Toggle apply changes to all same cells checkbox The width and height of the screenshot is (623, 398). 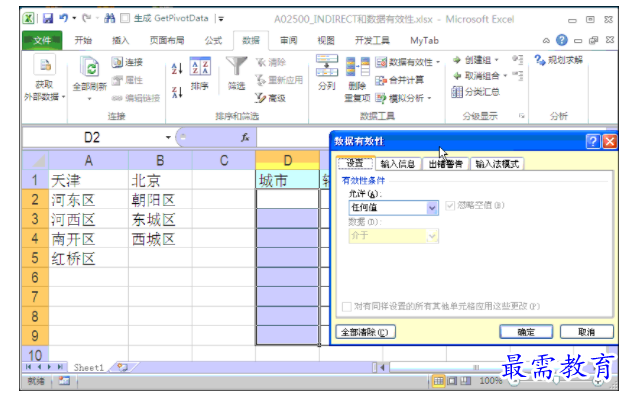pos(346,306)
